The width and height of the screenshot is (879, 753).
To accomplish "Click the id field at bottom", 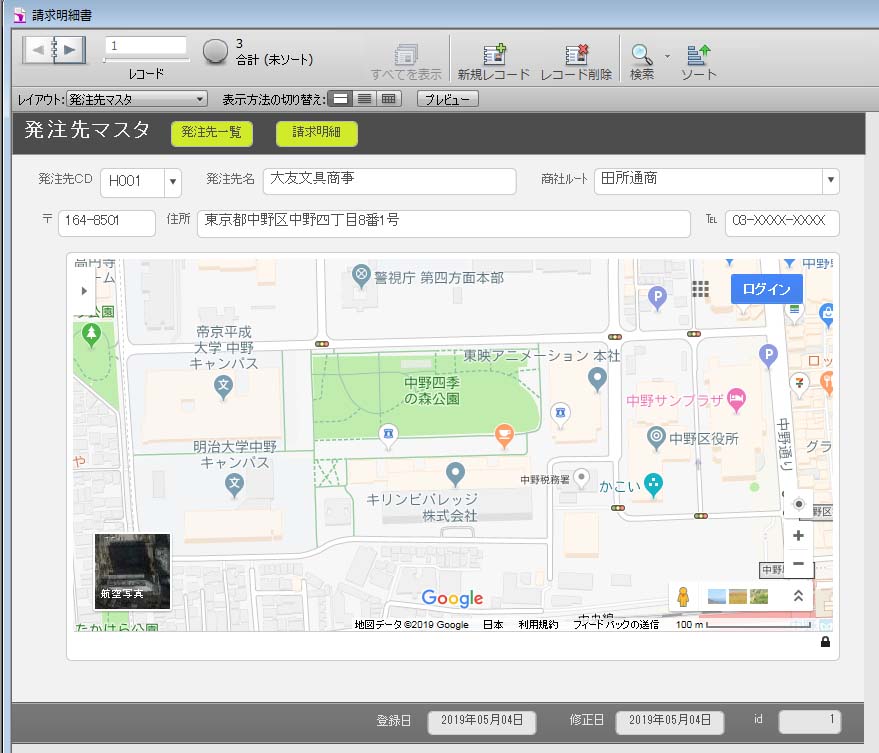I will [809, 722].
